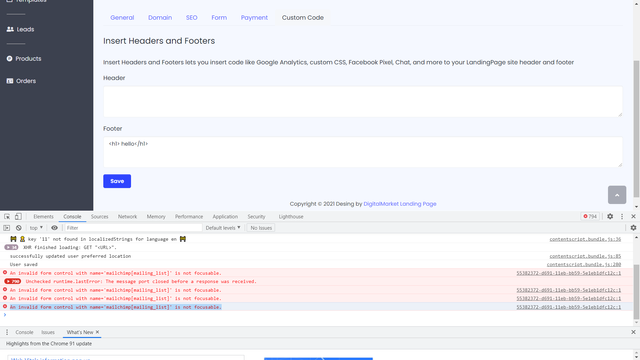Click the Orders sidebar menu label
The height and width of the screenshot is (360, 640).
tap(26, 81)
